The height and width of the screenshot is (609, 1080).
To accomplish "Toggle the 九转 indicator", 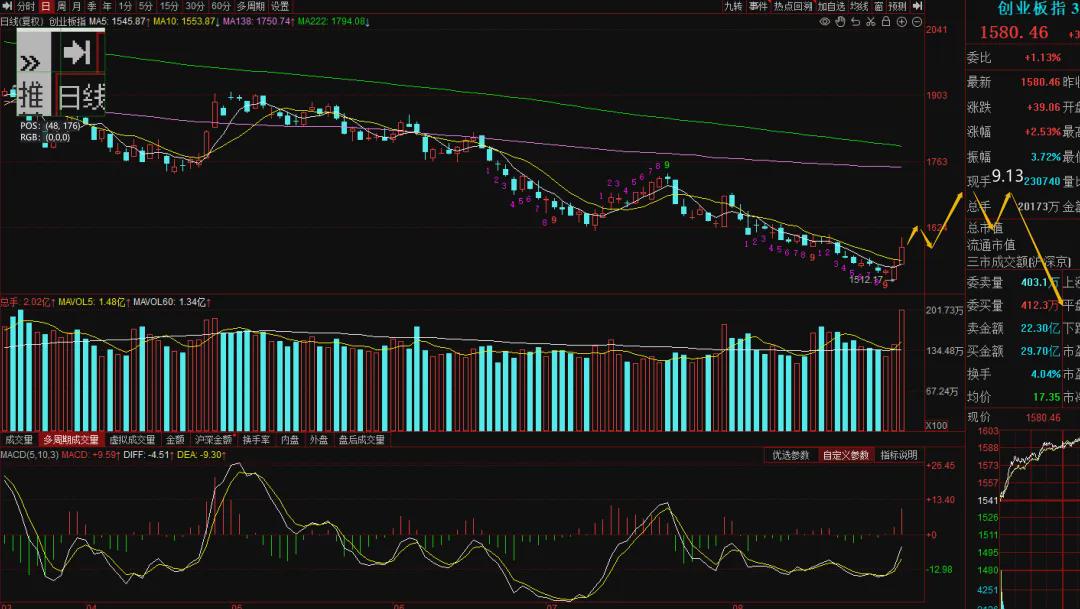I will 733,6.
